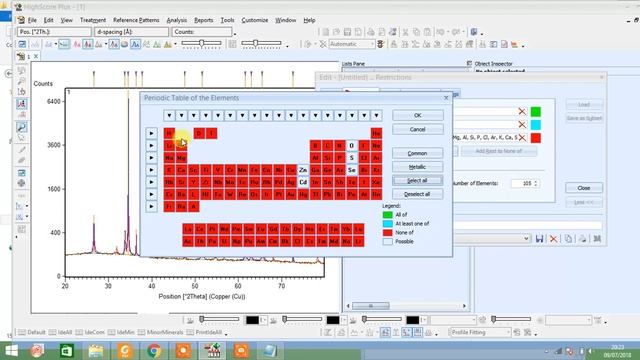Screen dimensions: 640x360
Task: Click the Copy icon next to scissors
Action: 416,32
